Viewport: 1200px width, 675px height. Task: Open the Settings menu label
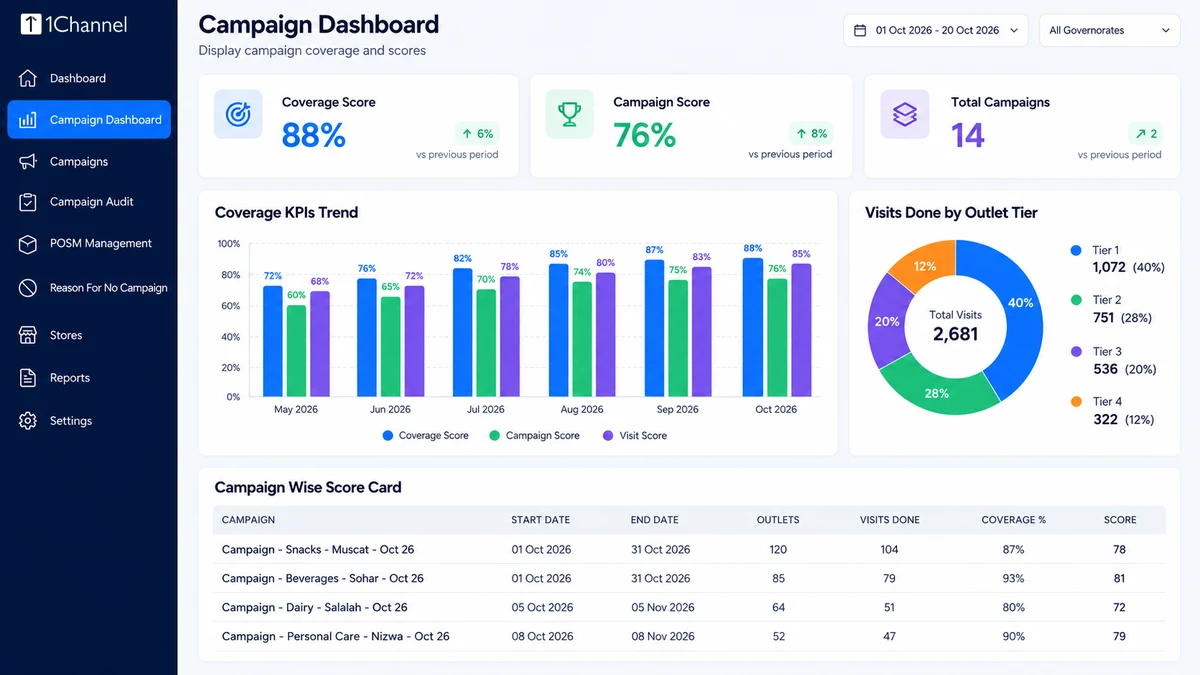pos(71,421)
